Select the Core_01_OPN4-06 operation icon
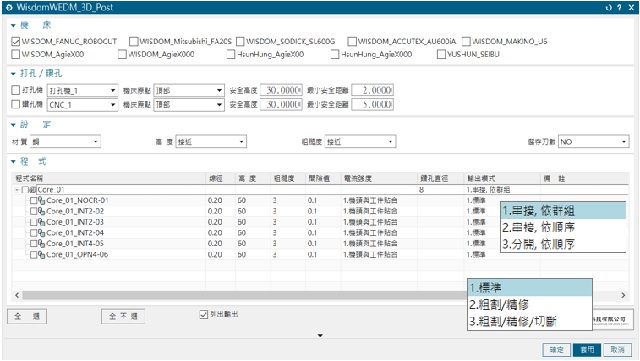 coord(41,254)
